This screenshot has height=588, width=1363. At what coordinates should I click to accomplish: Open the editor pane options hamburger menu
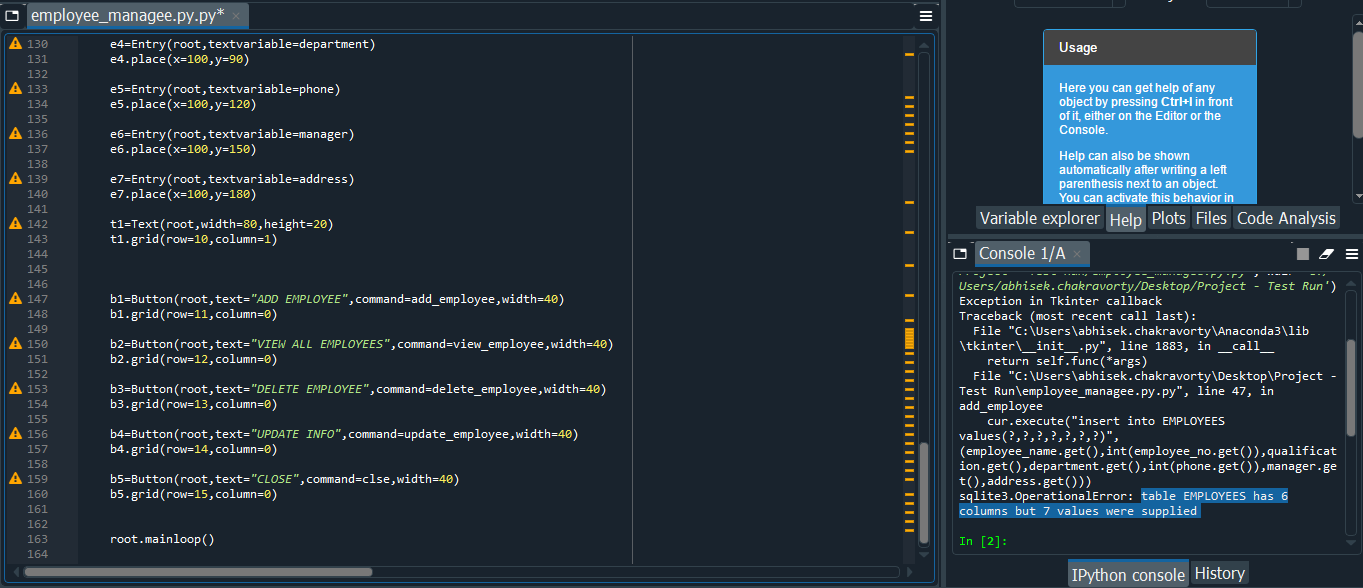pos(925,15)
